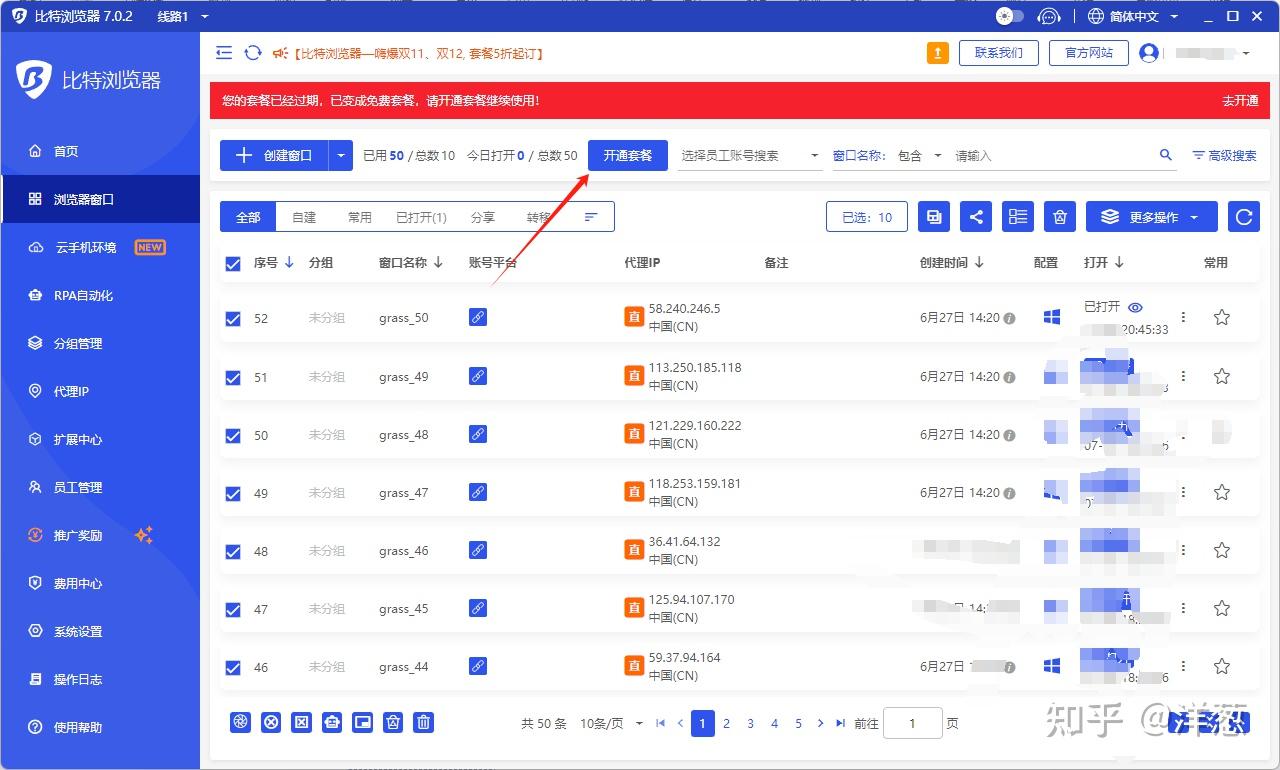This screenshot has width=1280, height=770.
Task: Click the proxy link icon for grass_49
Action: [x=477, y=374]
